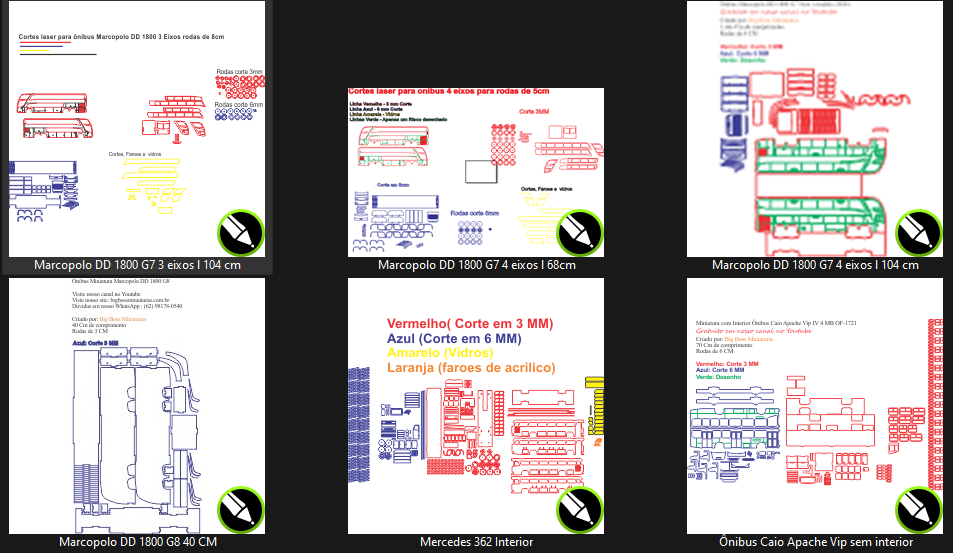This screenshot has height=553, width=953.
Task: Click the 'Marcopolo DD 1800 G7 4 eixos I 68cm' label
Action: (476, 265)
